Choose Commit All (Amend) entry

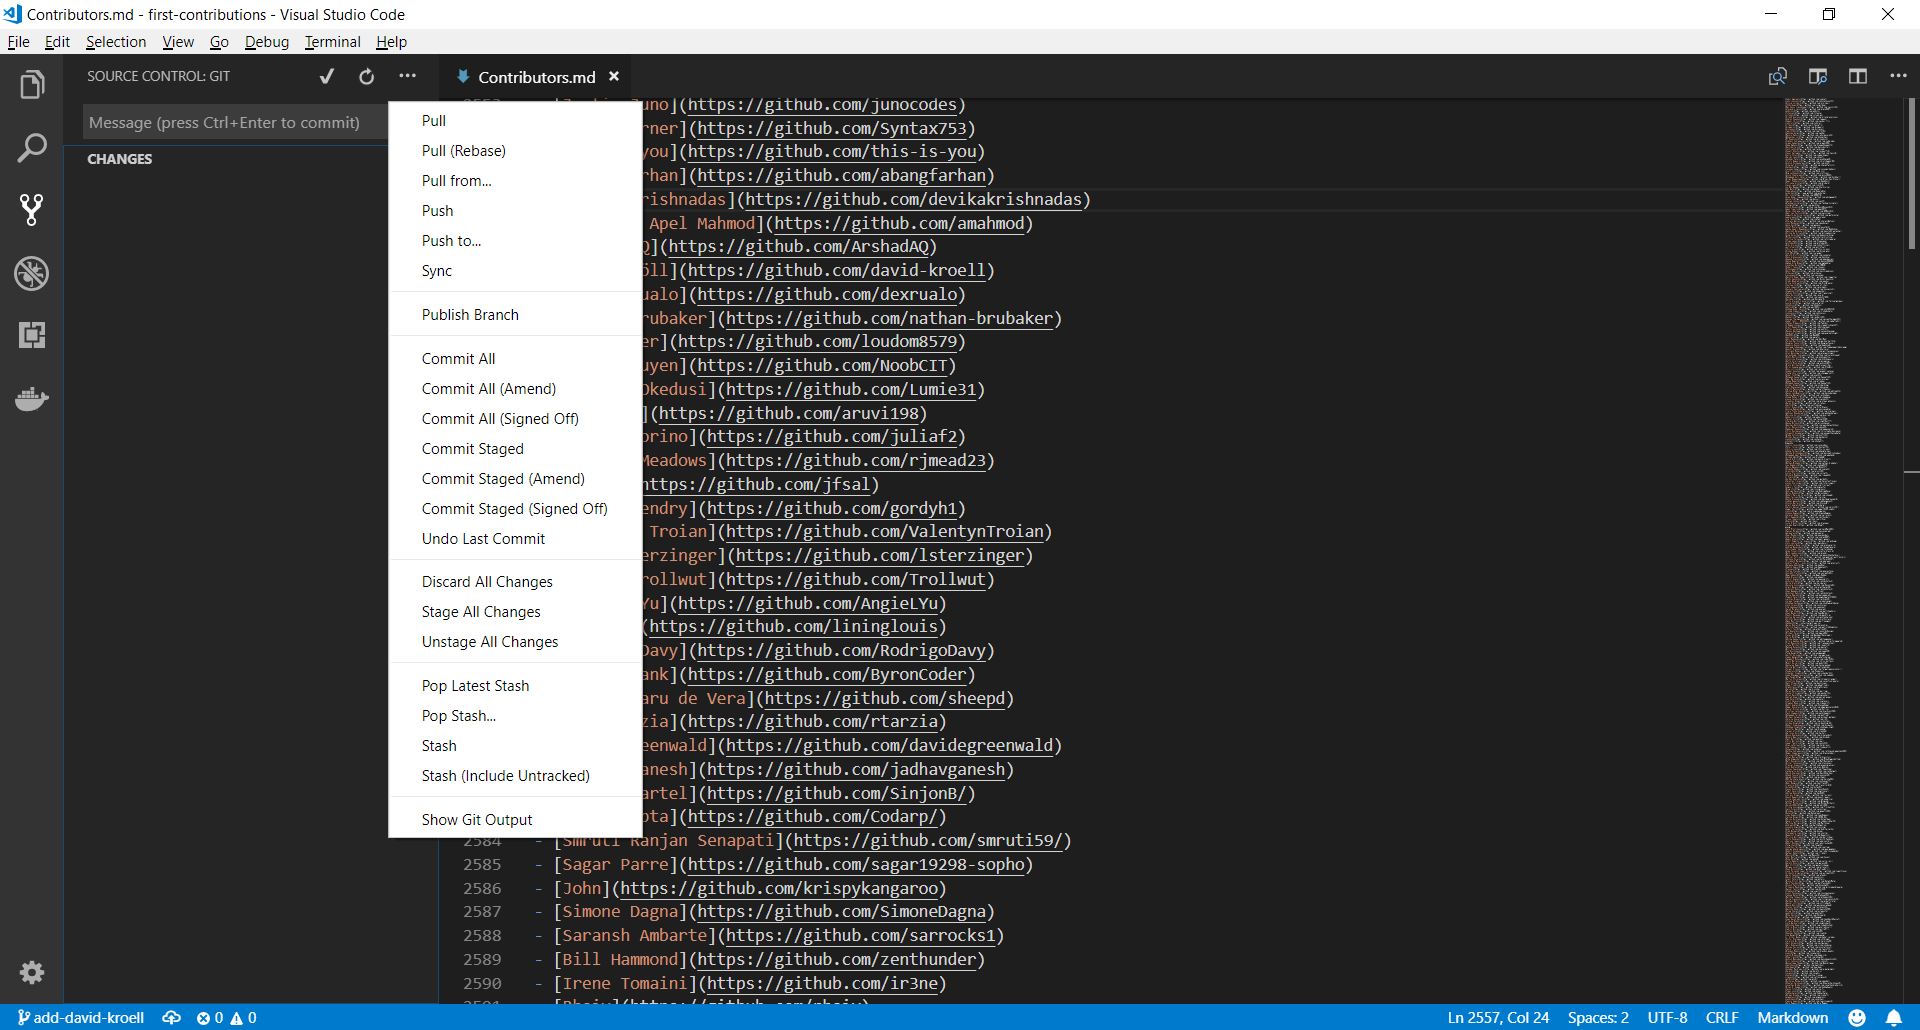(x=515, y=389)
